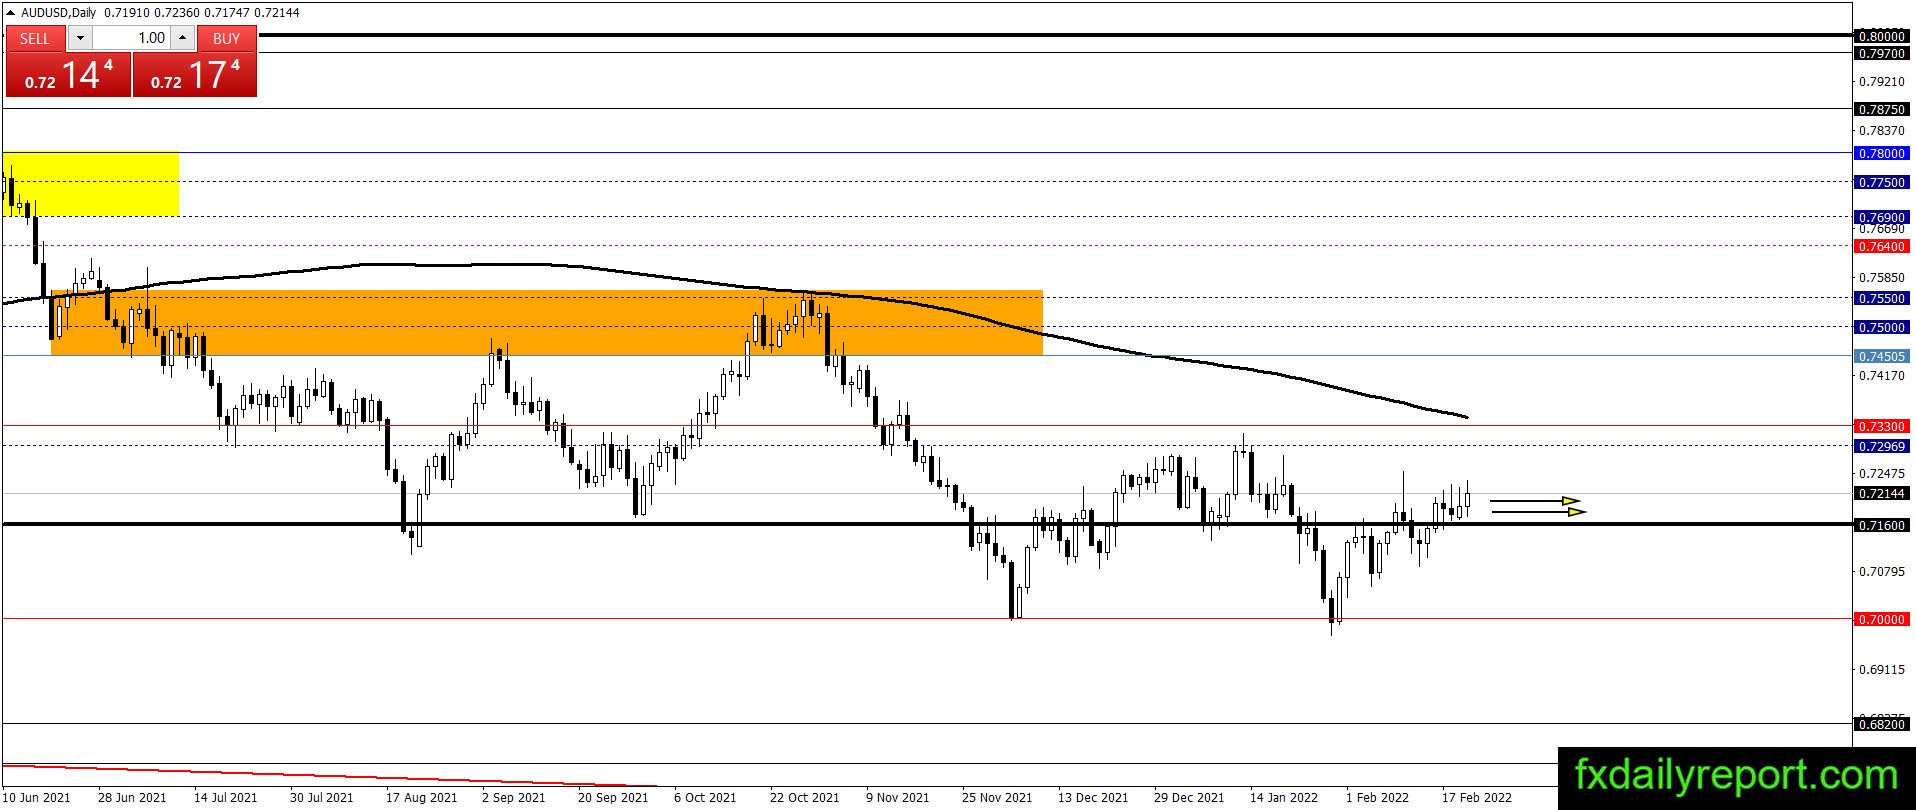Click the 0.72475 price scale value
Viewport: 1916px width, 810px height.
1881,474
